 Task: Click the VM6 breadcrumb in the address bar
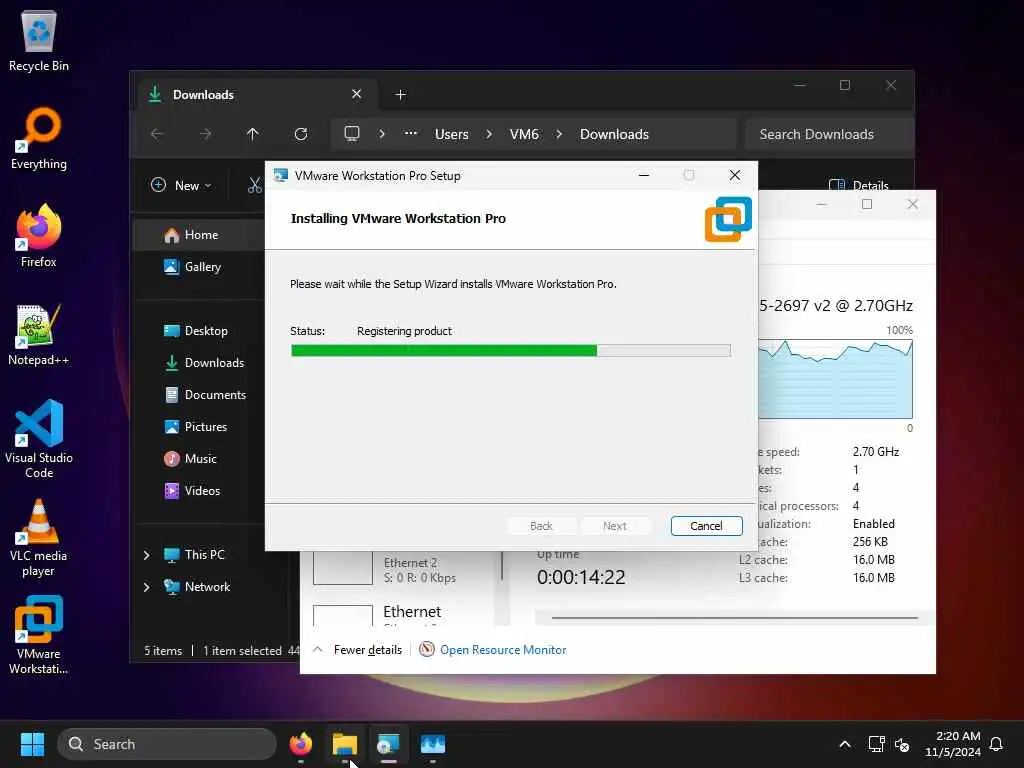[x=524, y=134]
